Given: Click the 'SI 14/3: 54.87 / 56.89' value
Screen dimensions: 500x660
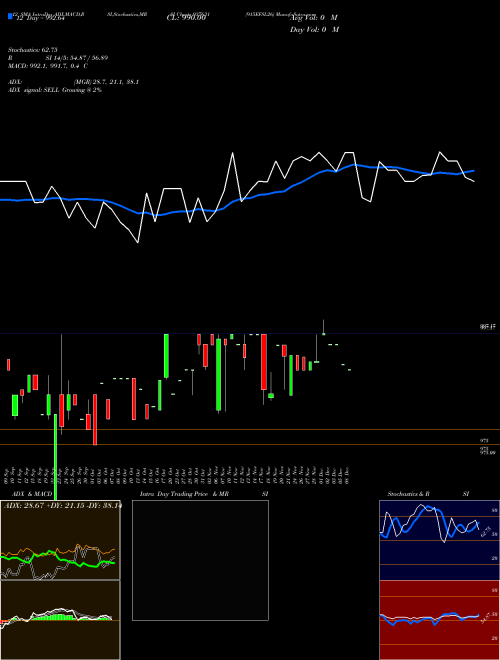Looking at the screenshot, I should pyautogui.click(x=77, y=58).
